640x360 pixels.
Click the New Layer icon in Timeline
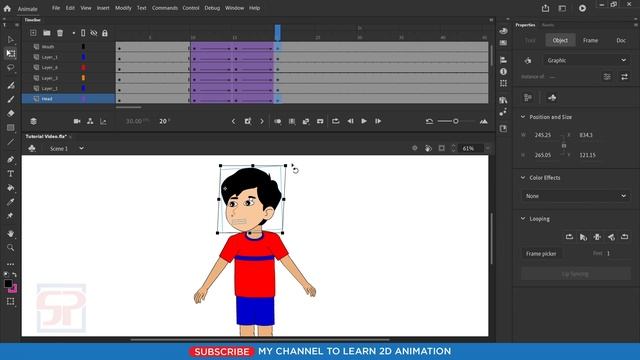point(33,33)
